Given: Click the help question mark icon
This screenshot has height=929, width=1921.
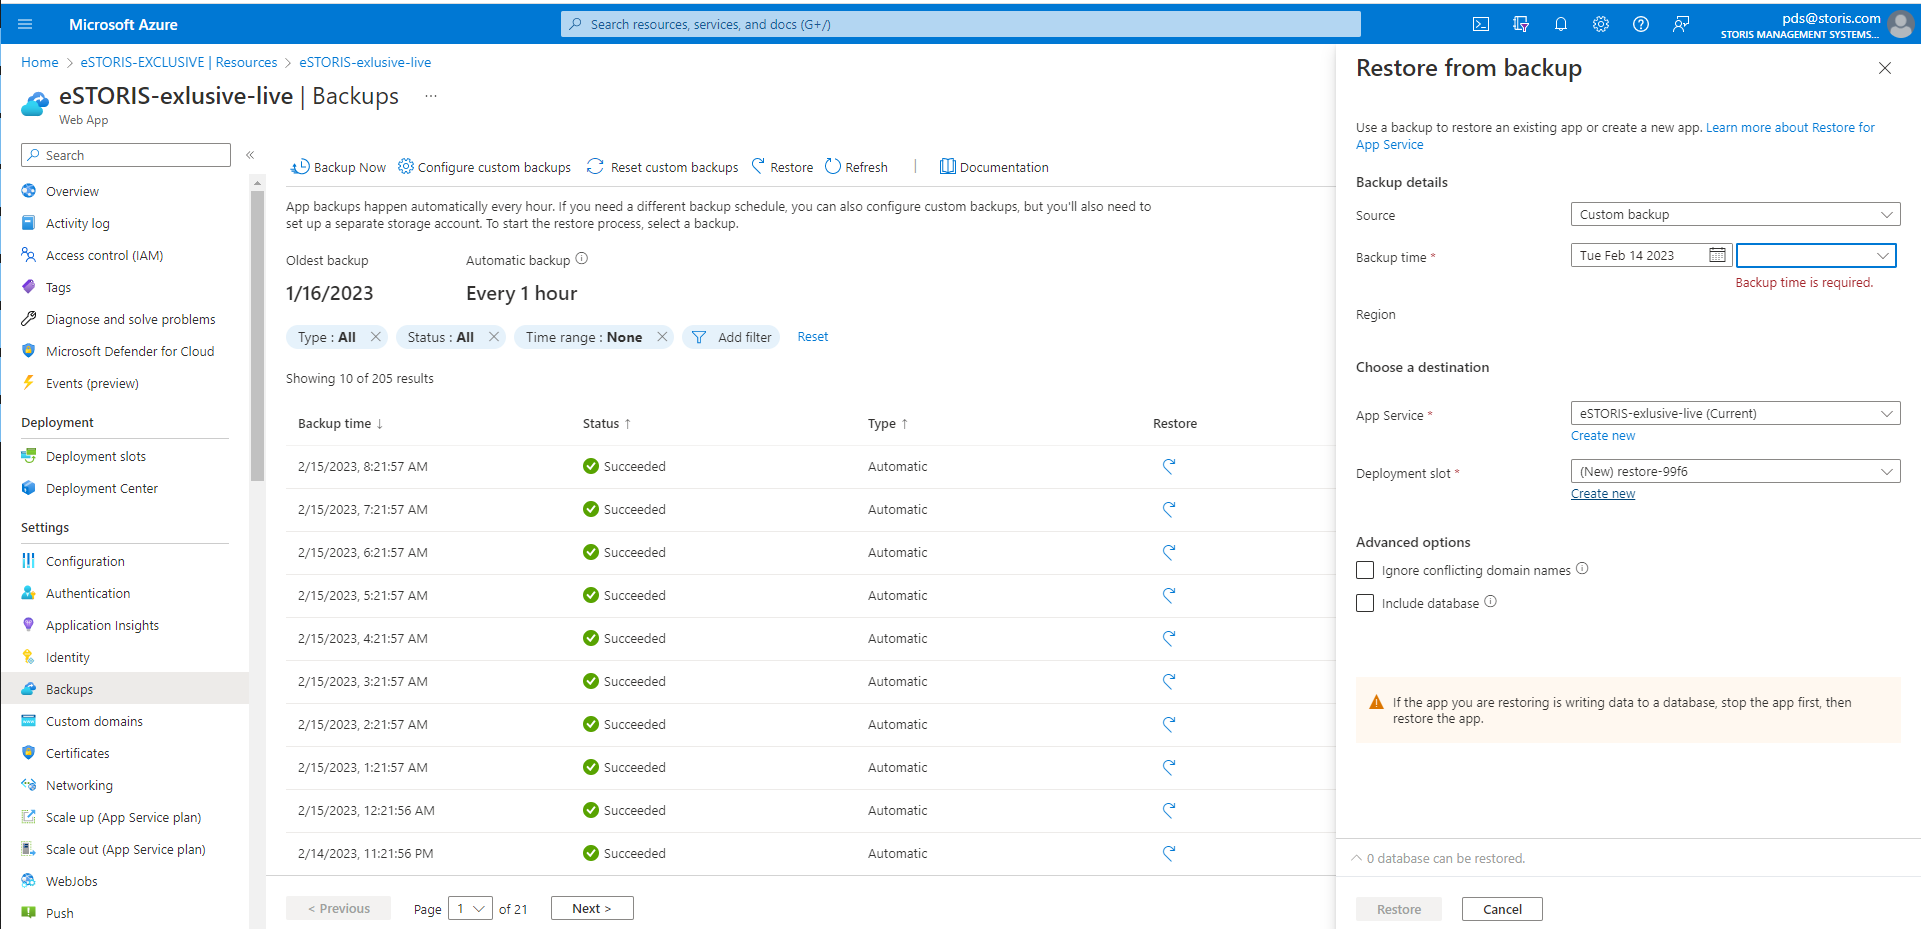Looking at the screenshot, I should point(1641,24).
